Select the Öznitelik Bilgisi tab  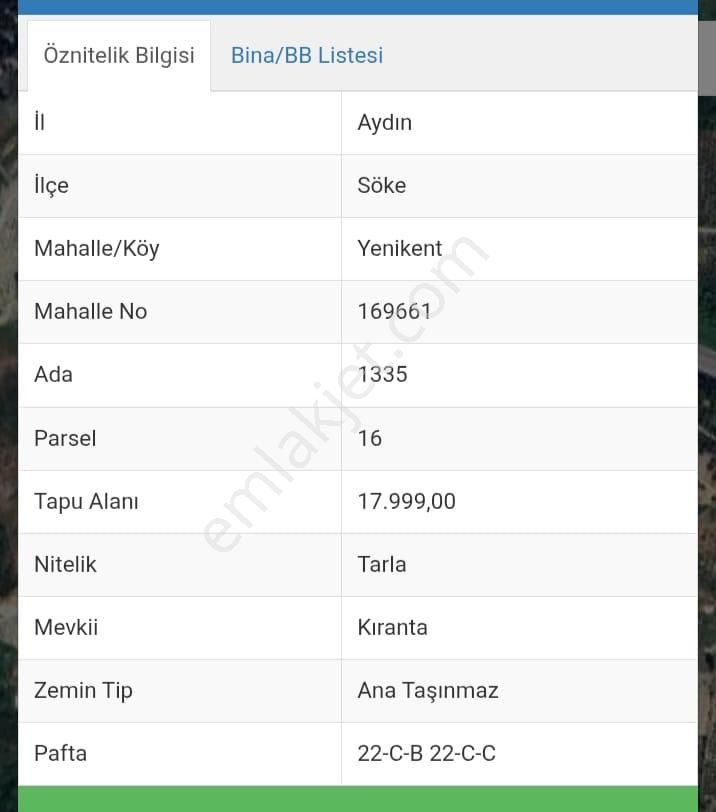119,55
